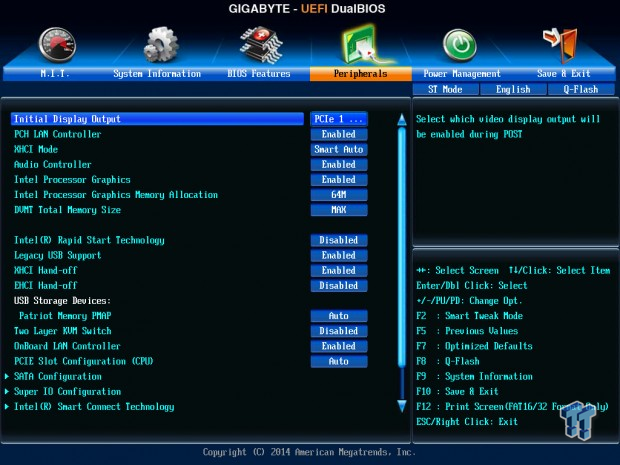620x465 pixels.
Task: Toggle OnBoard LAN Controller Enabled value
Action: pos(339,346)
